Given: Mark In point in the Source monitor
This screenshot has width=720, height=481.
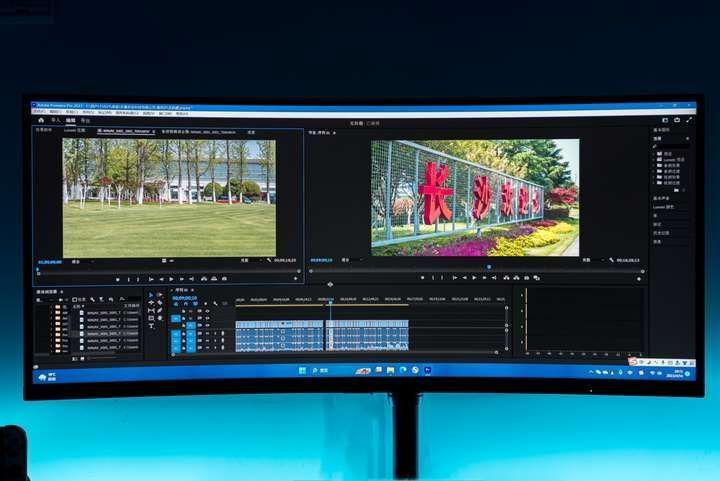Looking at the screenshot, I should pyautogui.click(x=129, y=279).
